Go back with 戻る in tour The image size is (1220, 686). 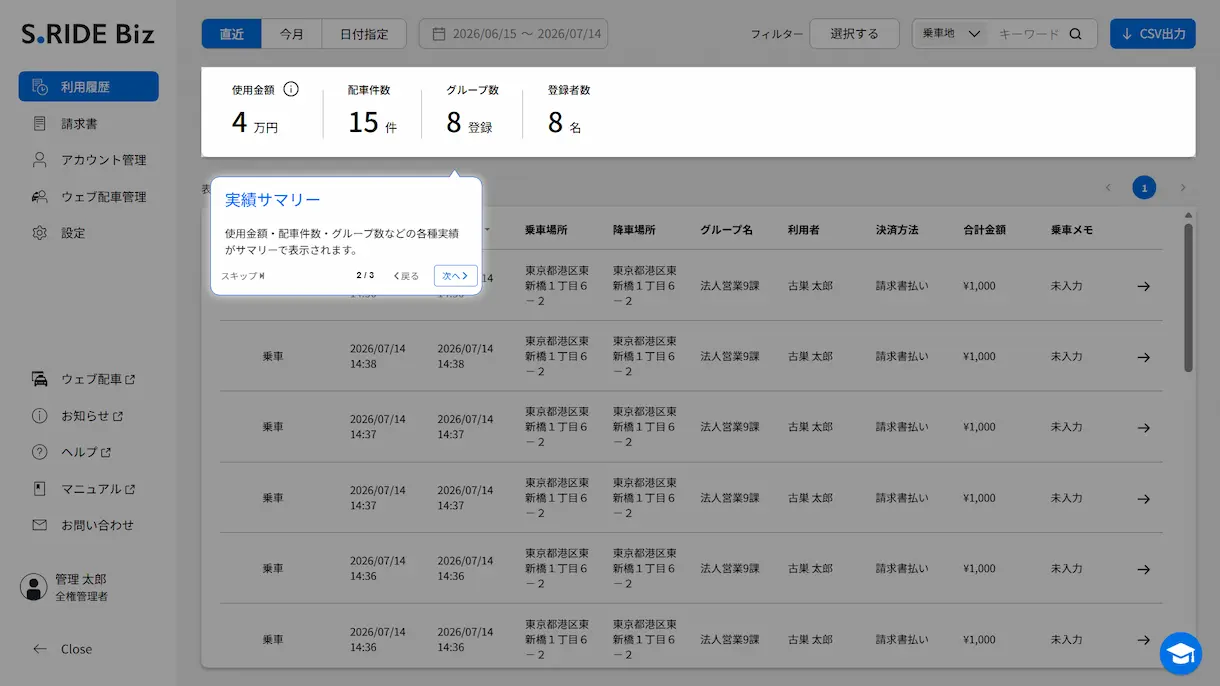pyautogui.click(x=406, y=276)
